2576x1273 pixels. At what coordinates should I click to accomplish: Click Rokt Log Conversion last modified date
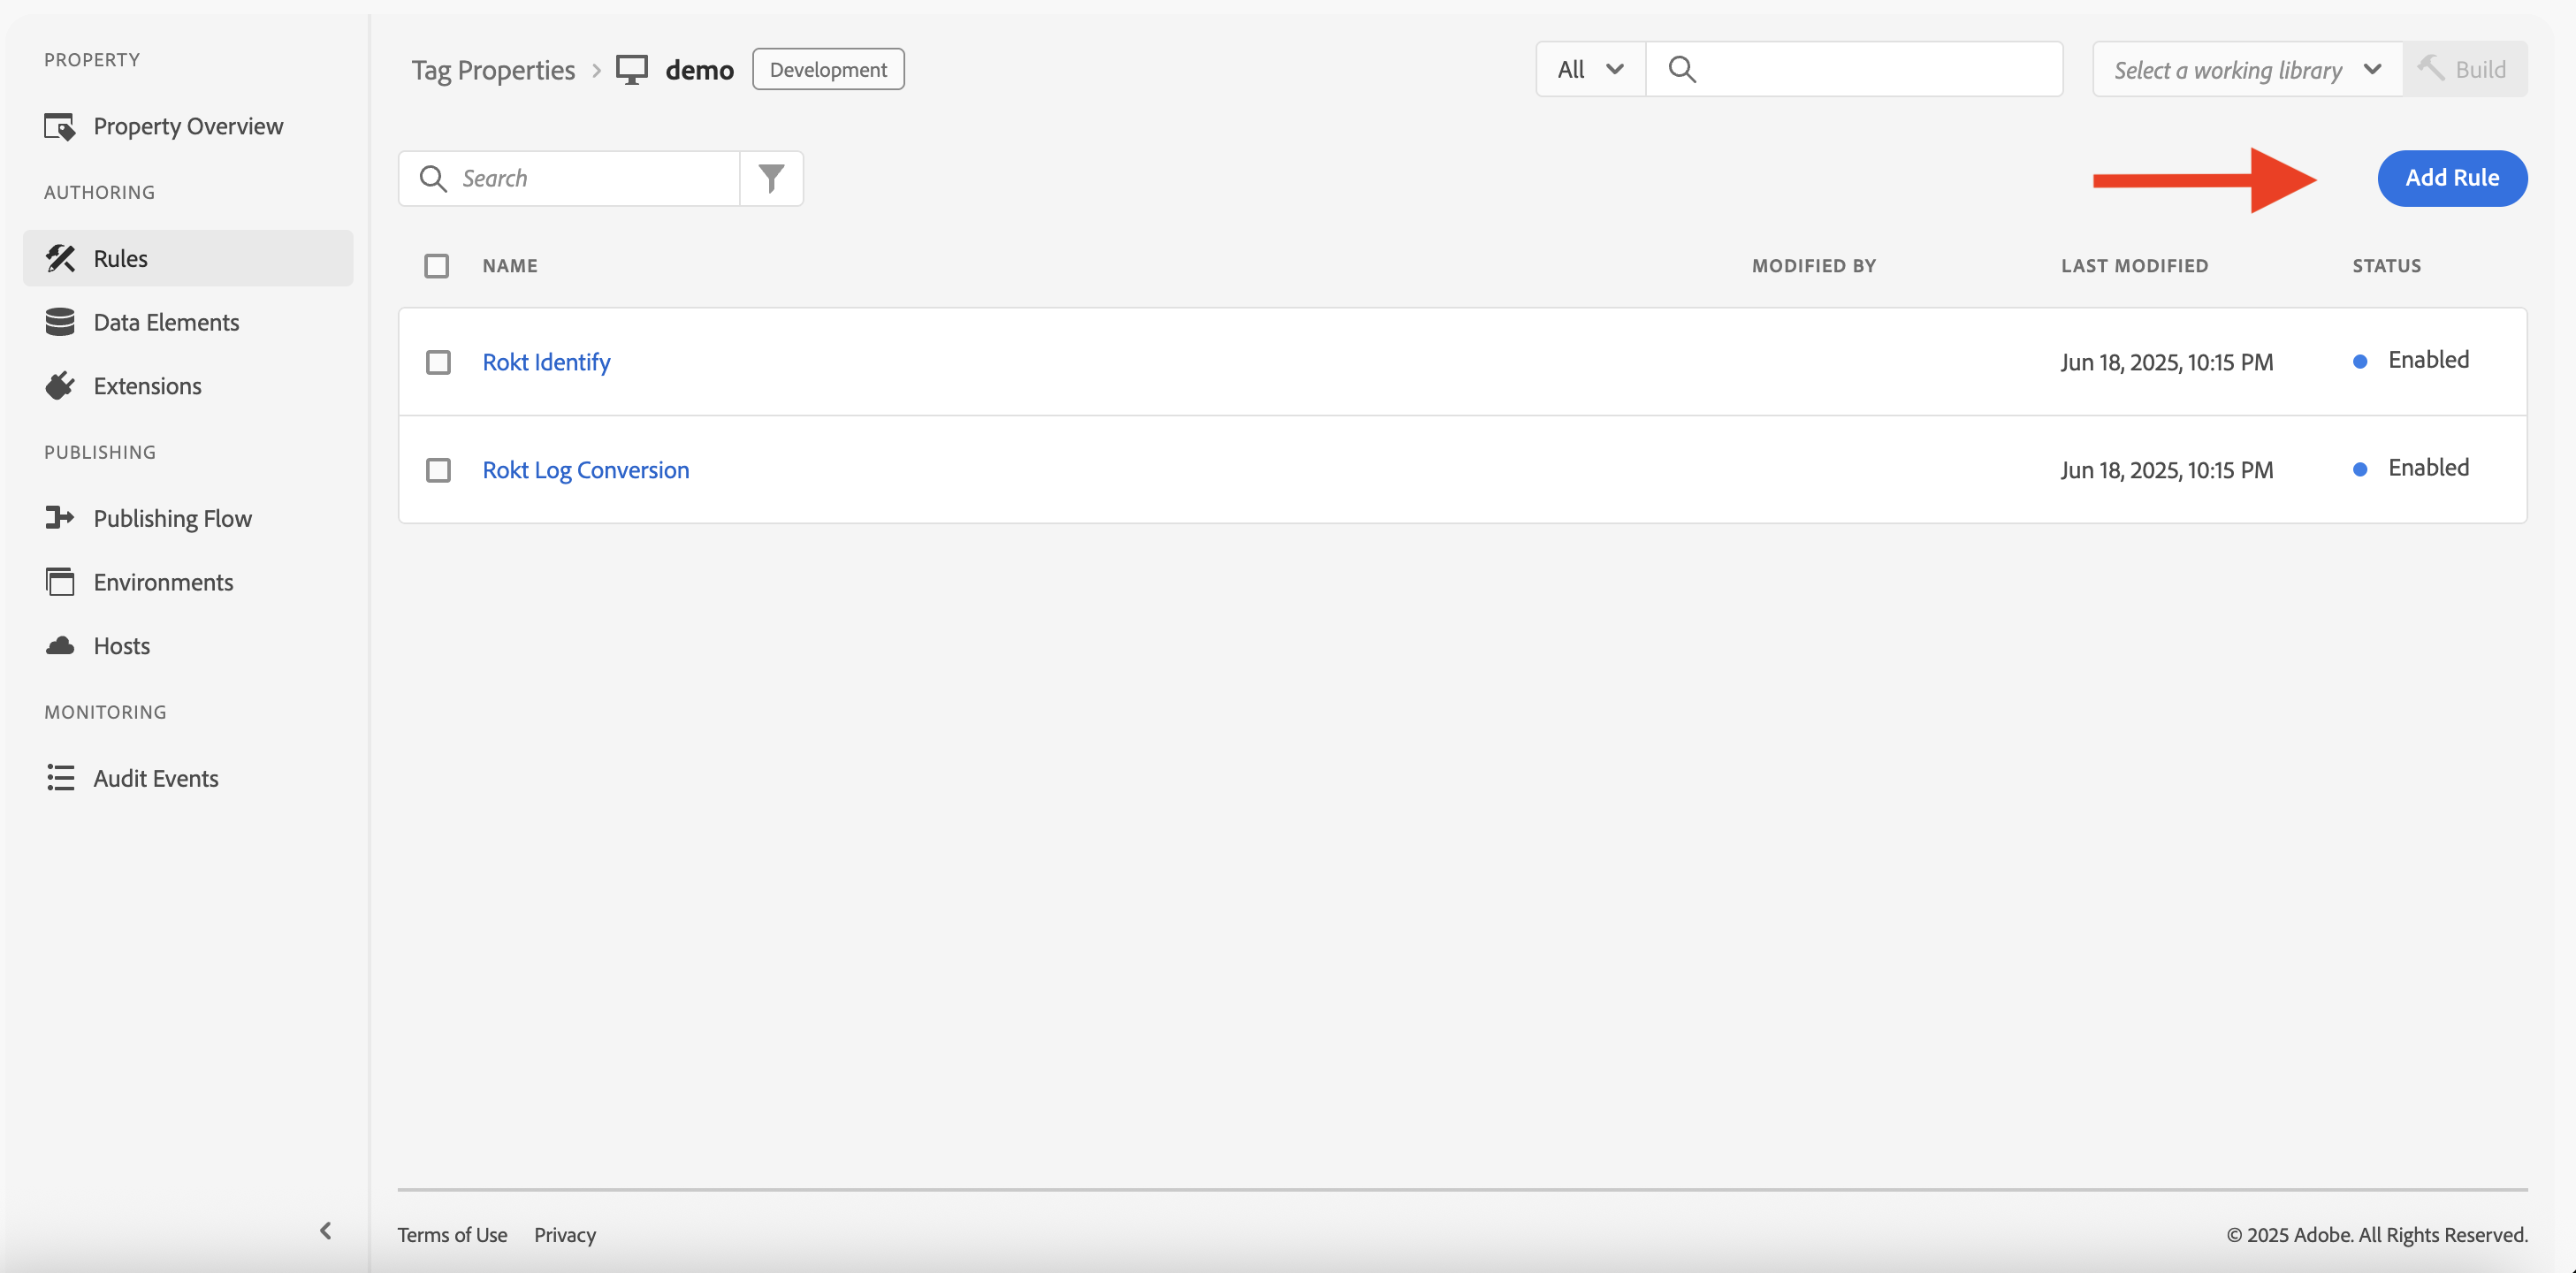coord(2167,470)
